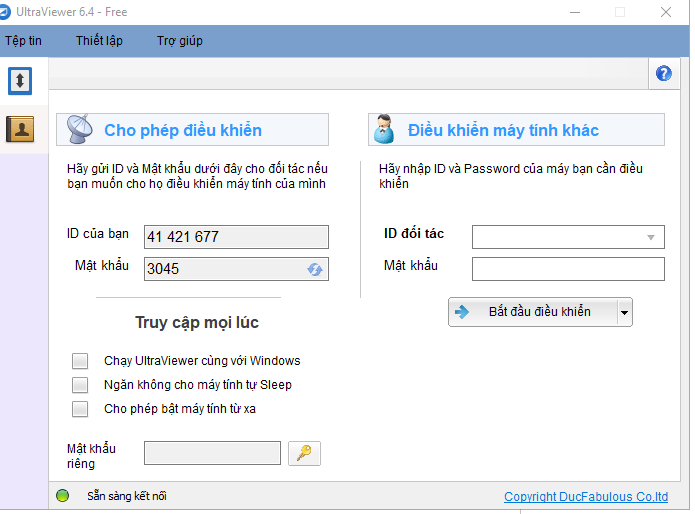Click the ID của bạn field showing 41 421 677
The image size is (695, 514).
coord(236,237)
